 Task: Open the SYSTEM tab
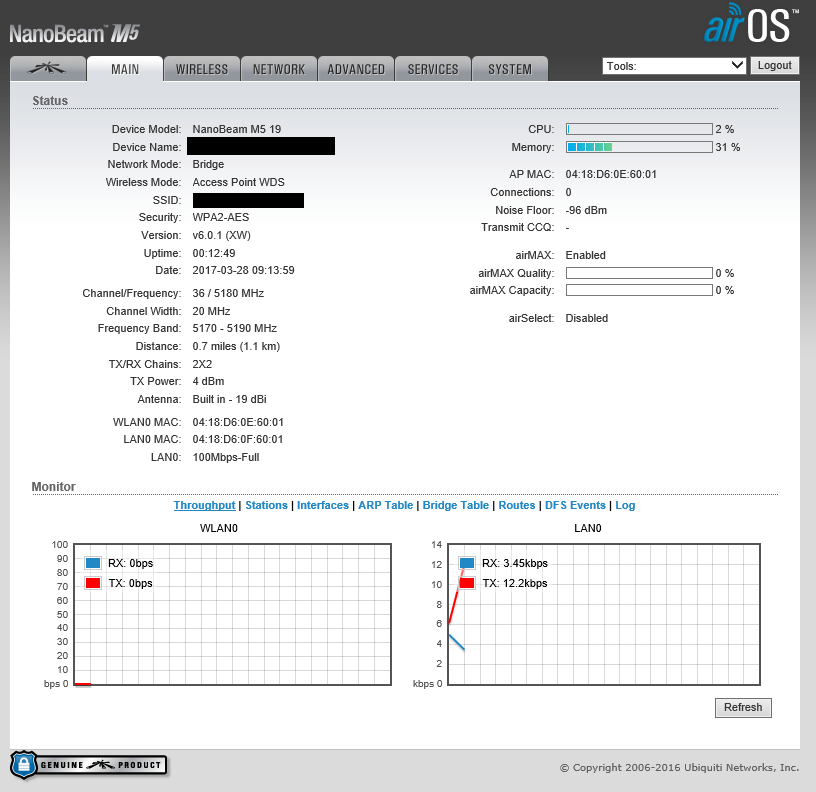click(x=510, y=69)
